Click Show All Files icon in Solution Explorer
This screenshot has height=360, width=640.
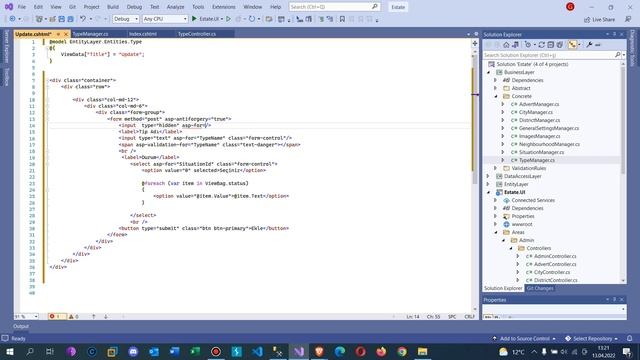click(560, 45)
